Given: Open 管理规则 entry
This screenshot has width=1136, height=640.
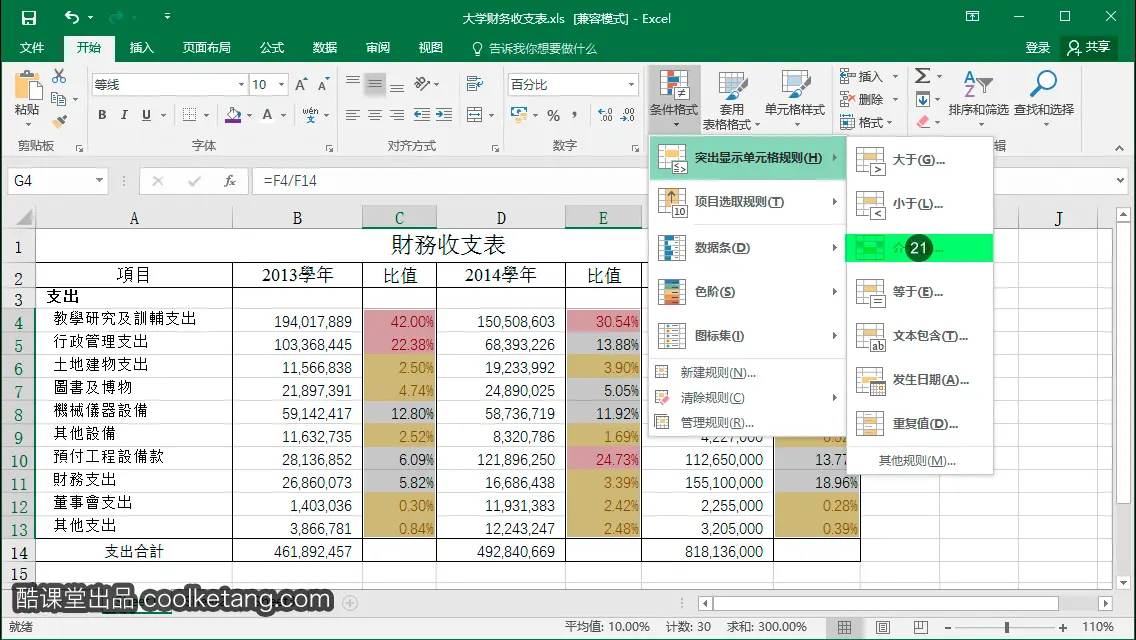Looking at the screenshot, I should pyautogui.click(x=747, y=423).
